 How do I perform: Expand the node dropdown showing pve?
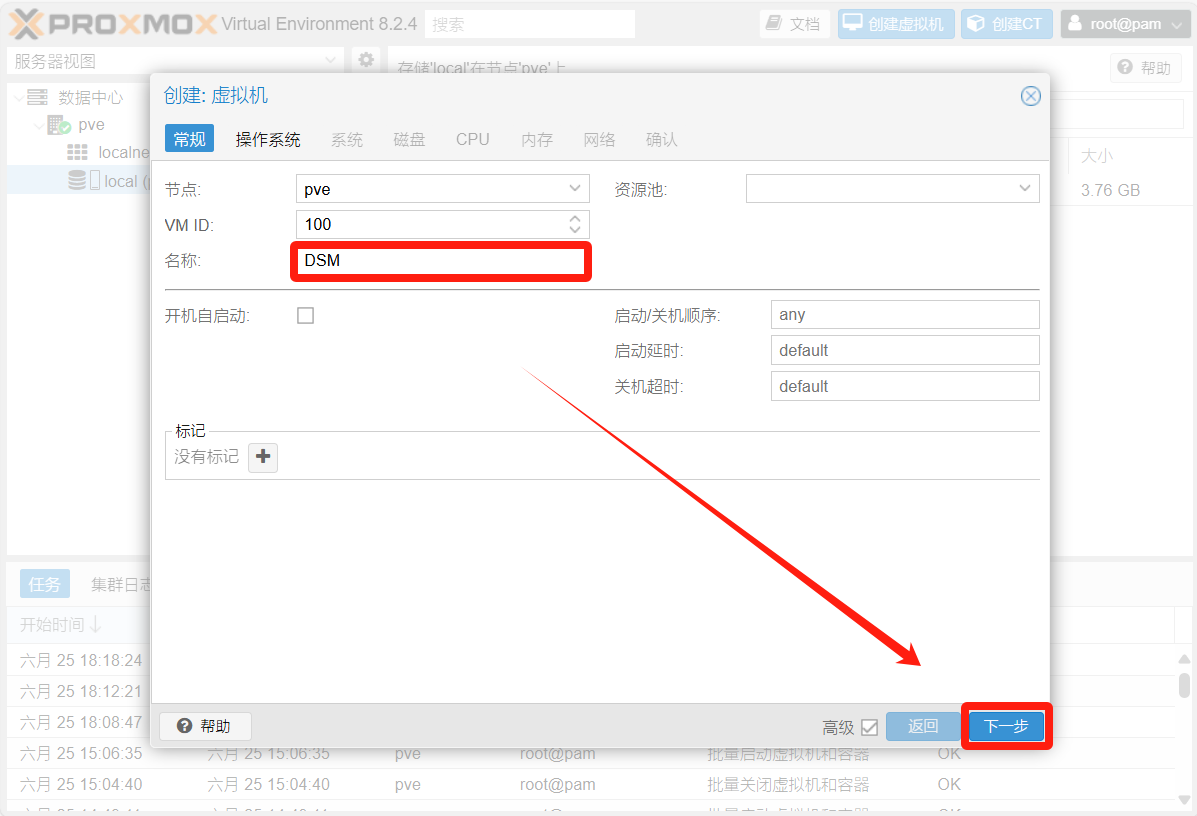[575, 189]
